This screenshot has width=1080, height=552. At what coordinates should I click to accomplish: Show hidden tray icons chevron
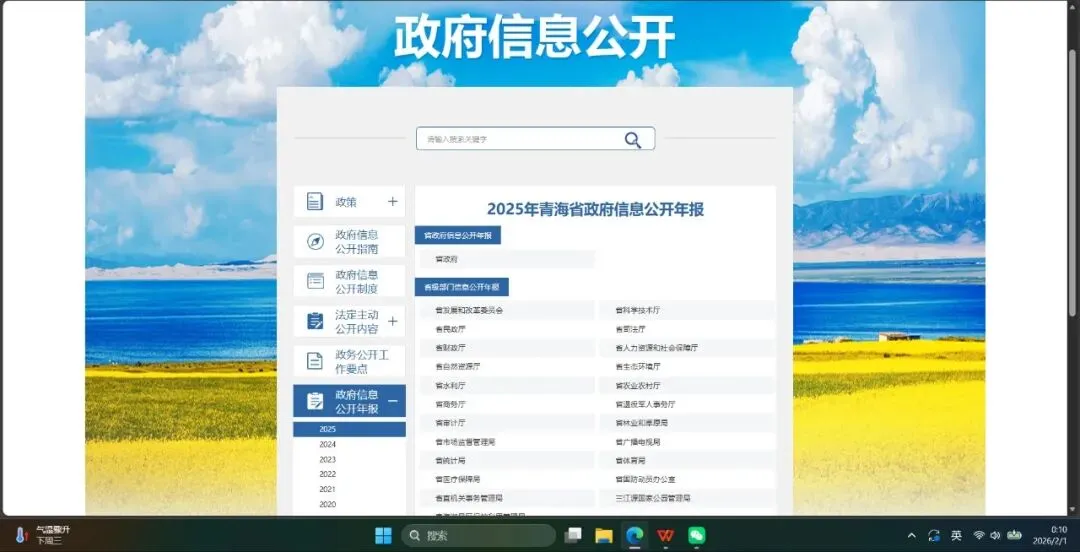pos(912,535)
